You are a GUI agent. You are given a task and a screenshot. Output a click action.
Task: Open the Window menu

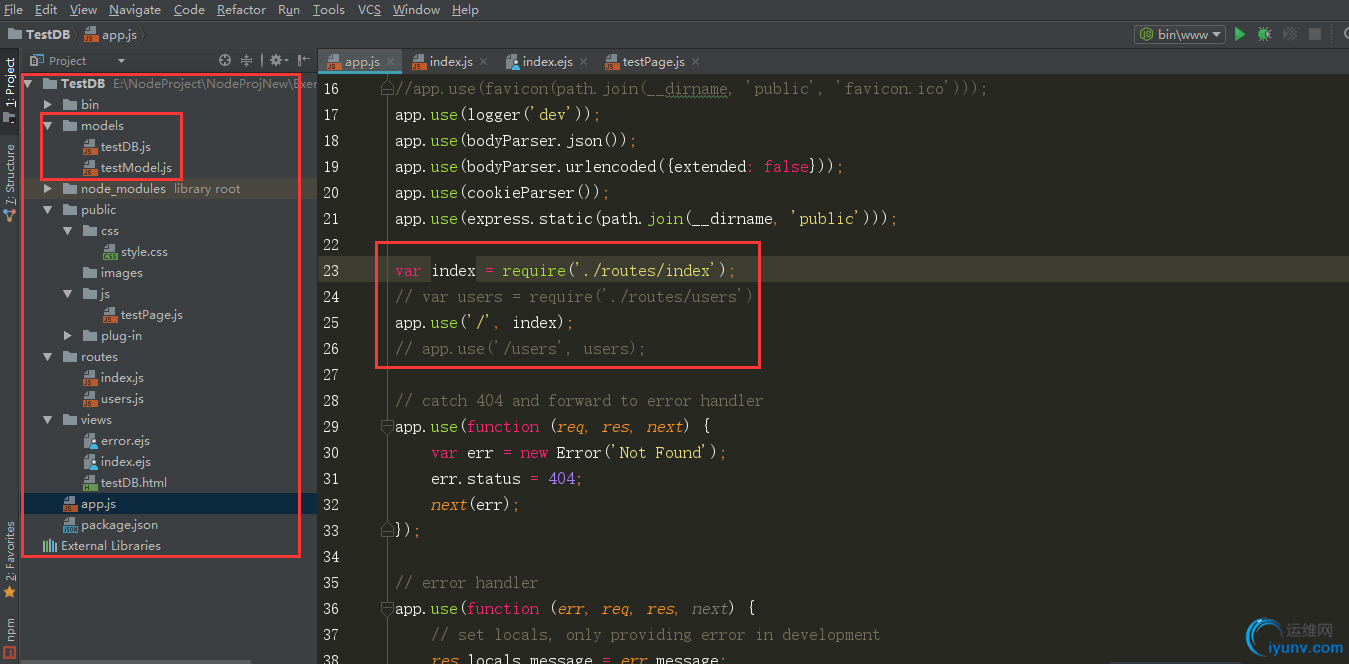416,9
